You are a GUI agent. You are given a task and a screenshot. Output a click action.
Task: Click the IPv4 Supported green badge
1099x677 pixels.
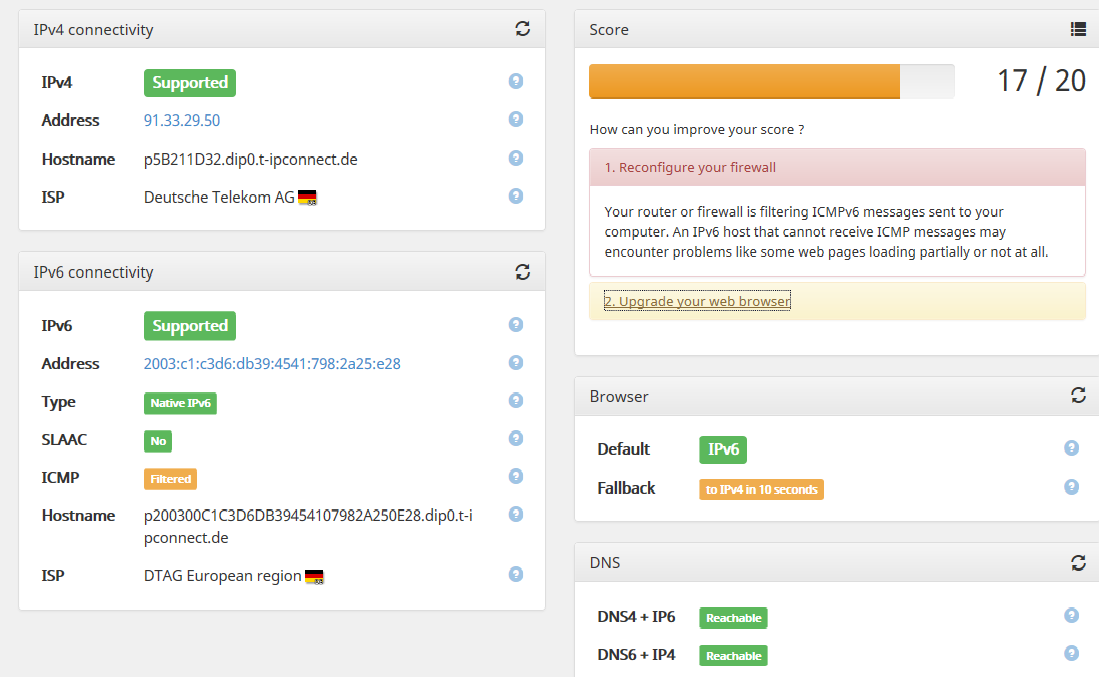[190, 83]
